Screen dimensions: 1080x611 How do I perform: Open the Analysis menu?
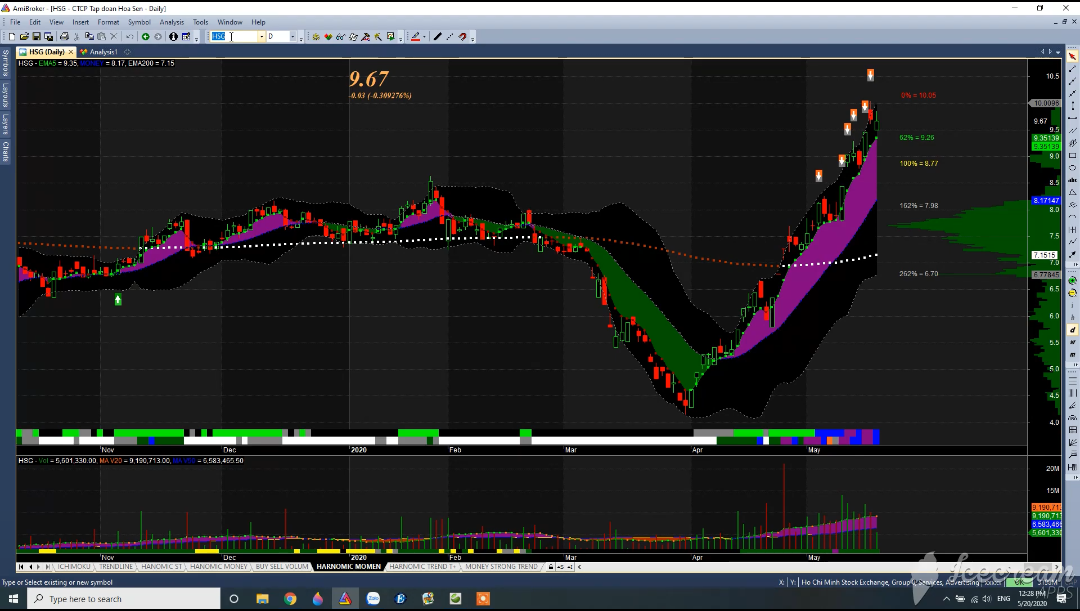point(172,22)
